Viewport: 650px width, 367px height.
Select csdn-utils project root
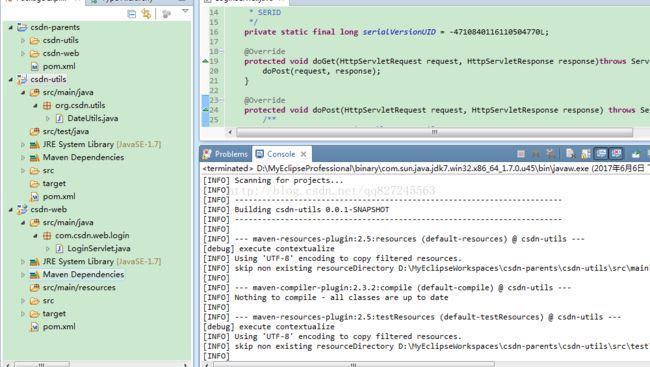click(48, 79)
